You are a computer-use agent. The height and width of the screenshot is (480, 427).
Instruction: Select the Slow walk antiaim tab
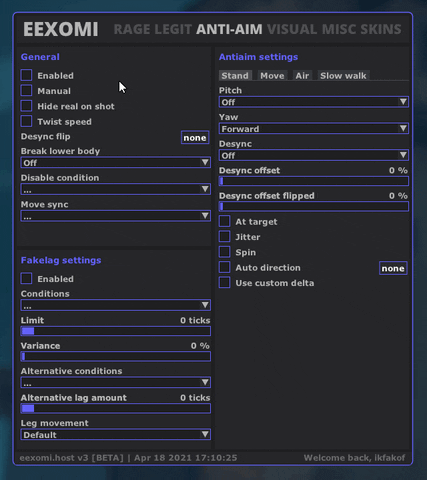(x=343, y=76)
